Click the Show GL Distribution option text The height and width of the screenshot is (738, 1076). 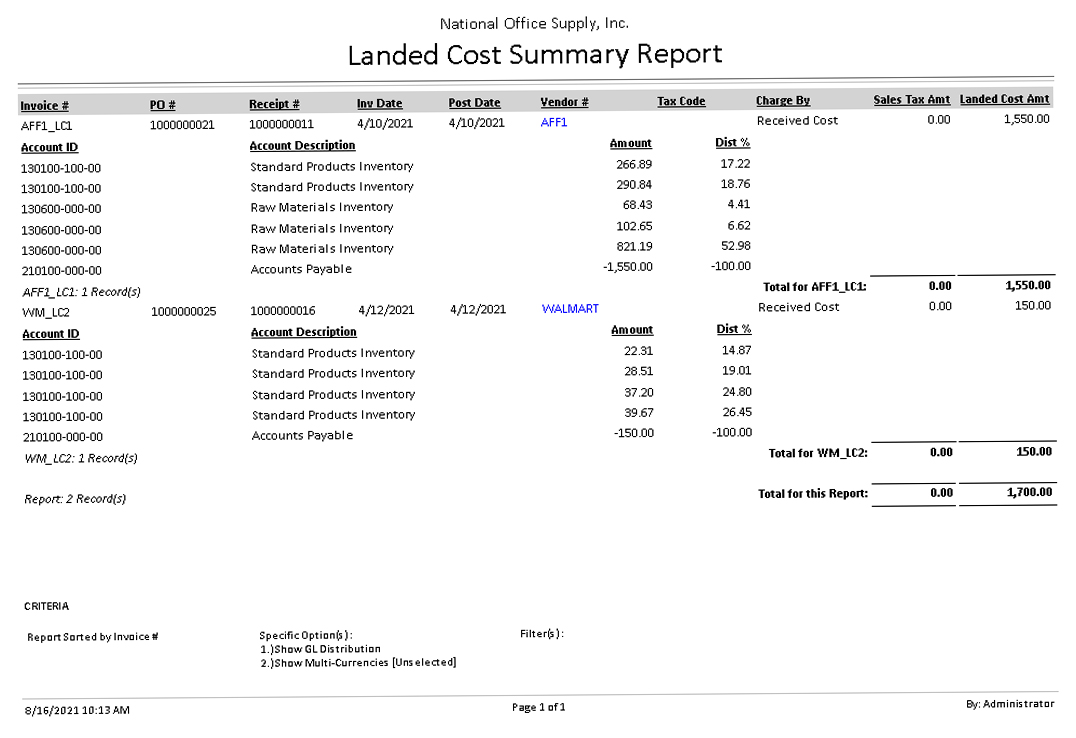(326, 649)
